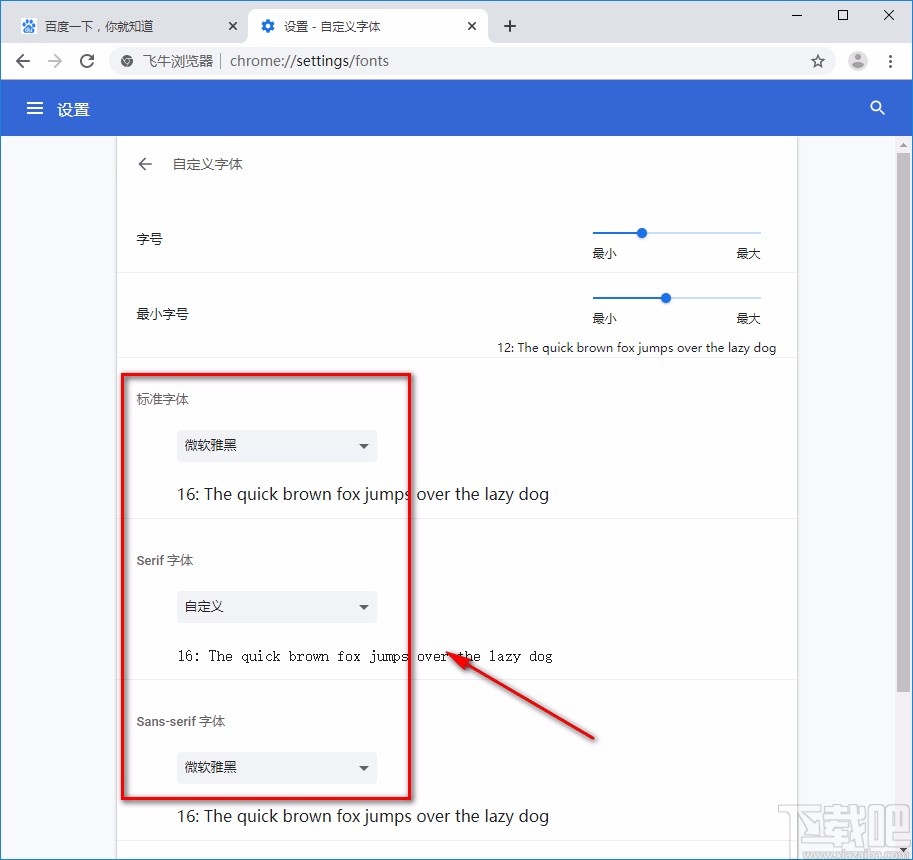
Task: Click the back arrow beside 自定义字体
Action: (x=145, y=164)
